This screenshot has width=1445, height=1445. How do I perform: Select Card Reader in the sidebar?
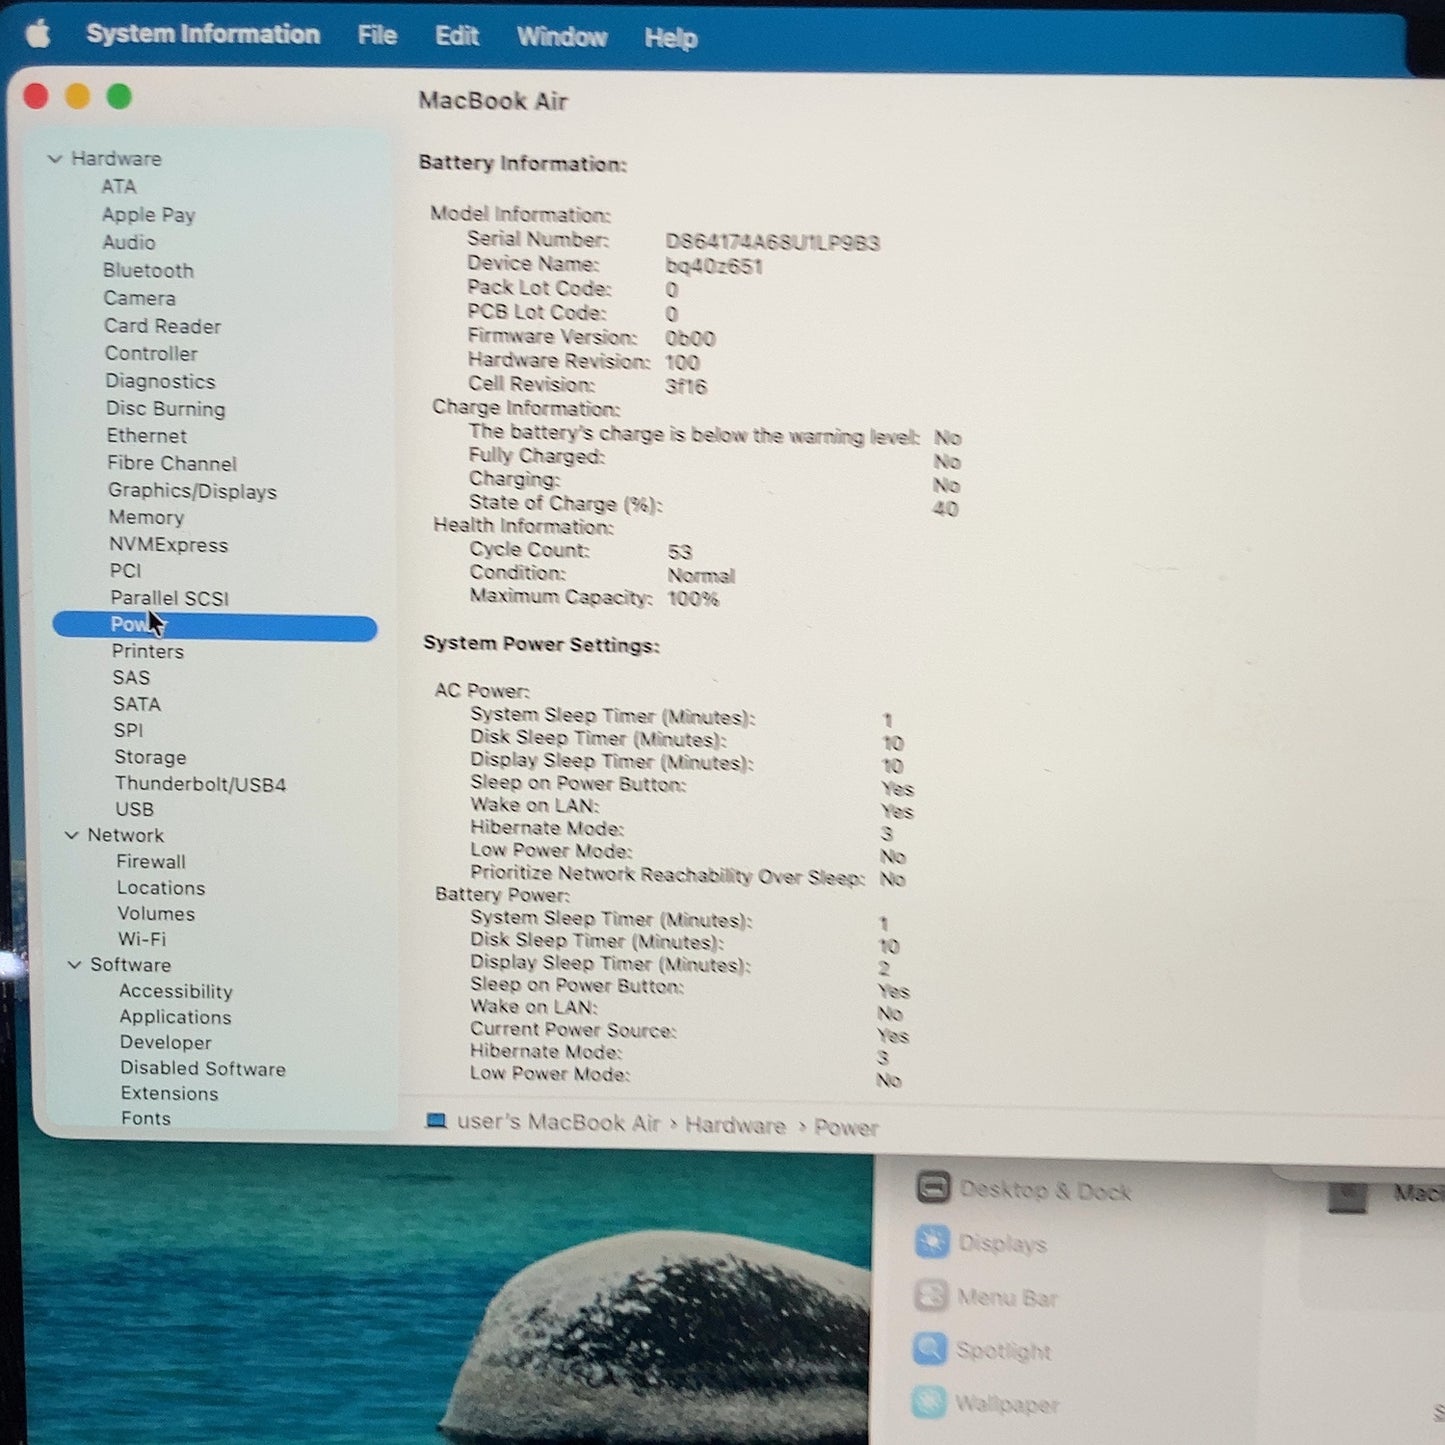tap(163, 326)
